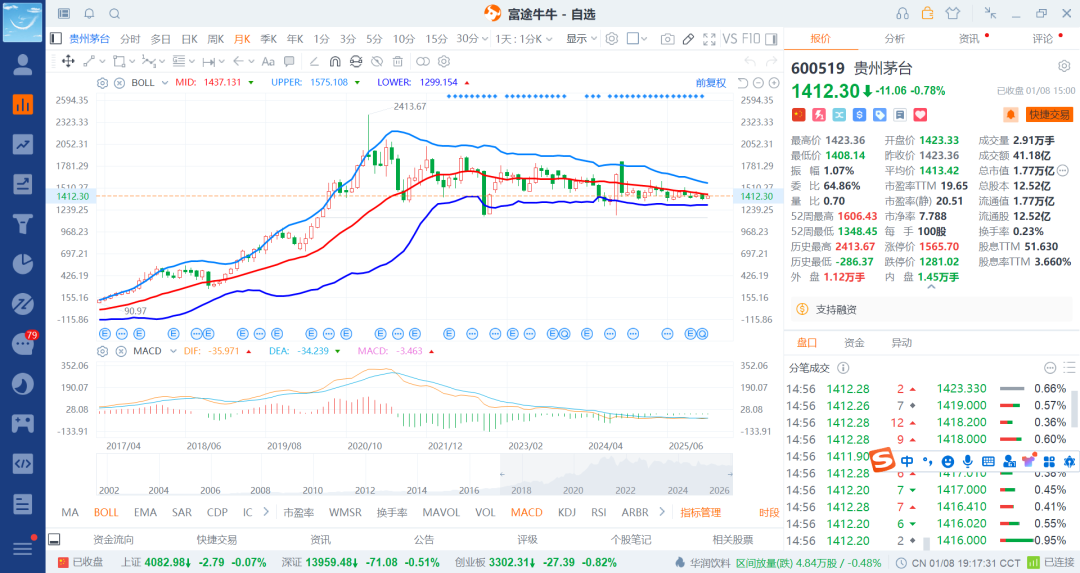
Task: Click the orange 快捷交易 button
Action: click(1049, 115)
